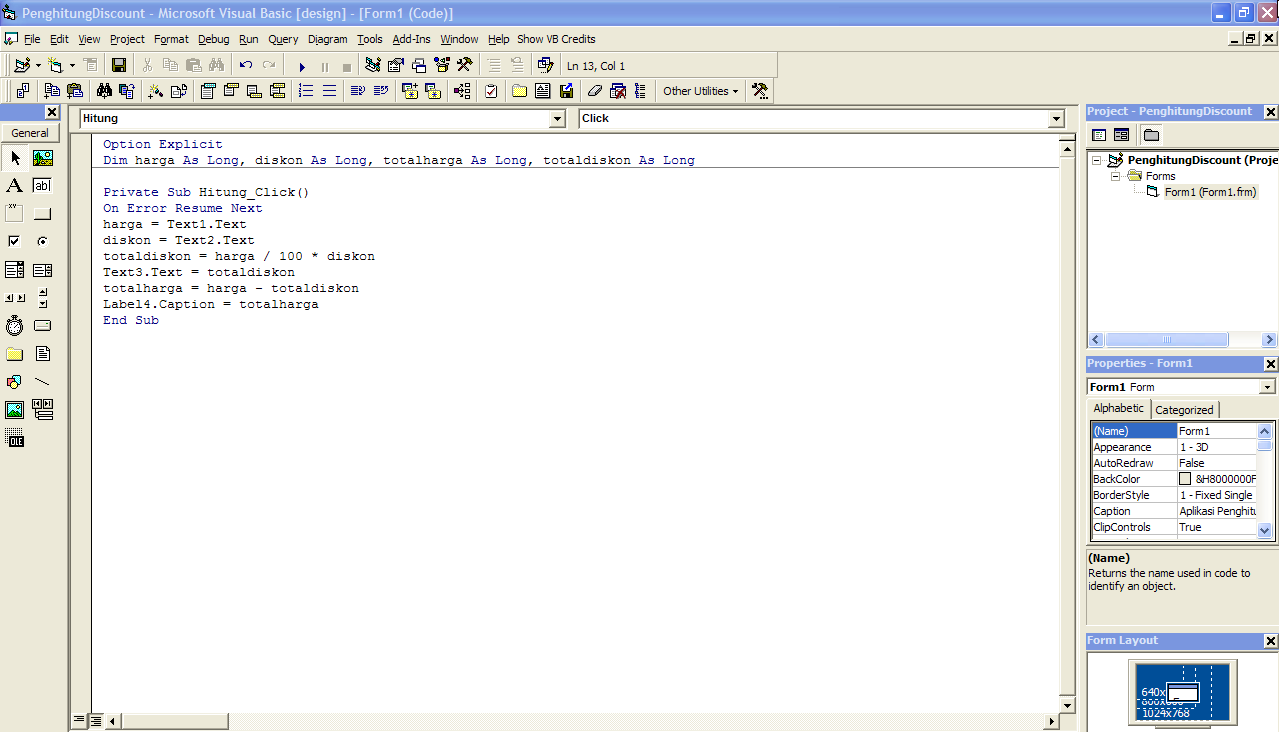
Task: Click the View Code icon in Project Explorer
Action: (x=1098, y=134)
